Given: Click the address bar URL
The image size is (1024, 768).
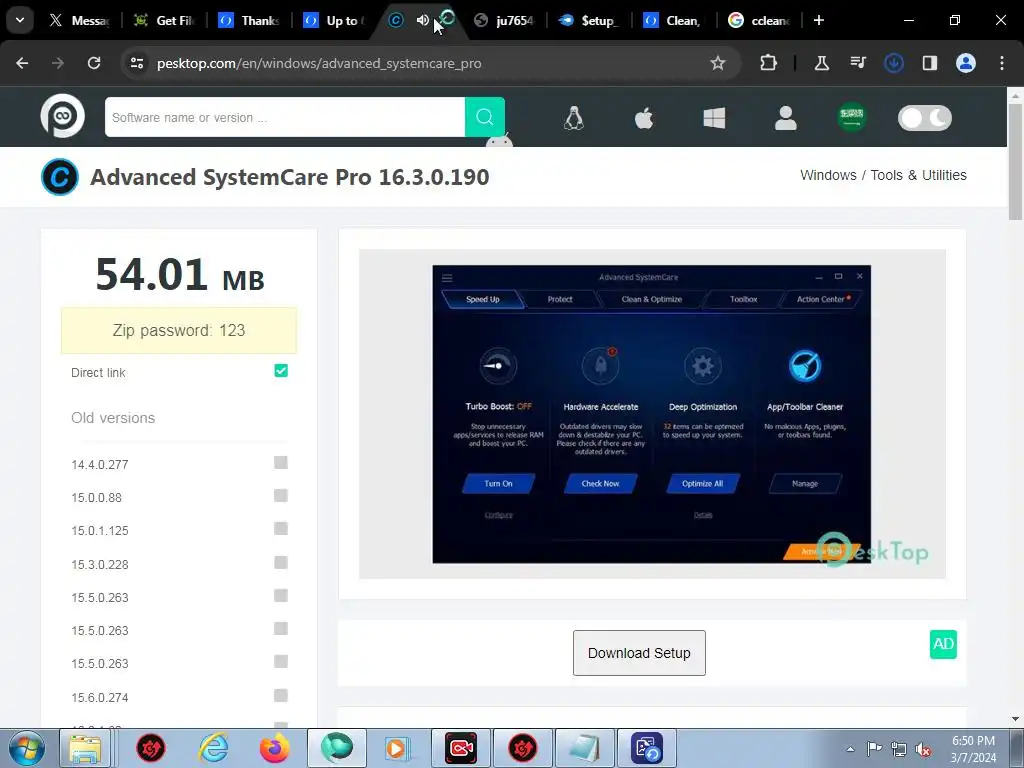Looking at the screenshot, I should click(x=319, y=63).
